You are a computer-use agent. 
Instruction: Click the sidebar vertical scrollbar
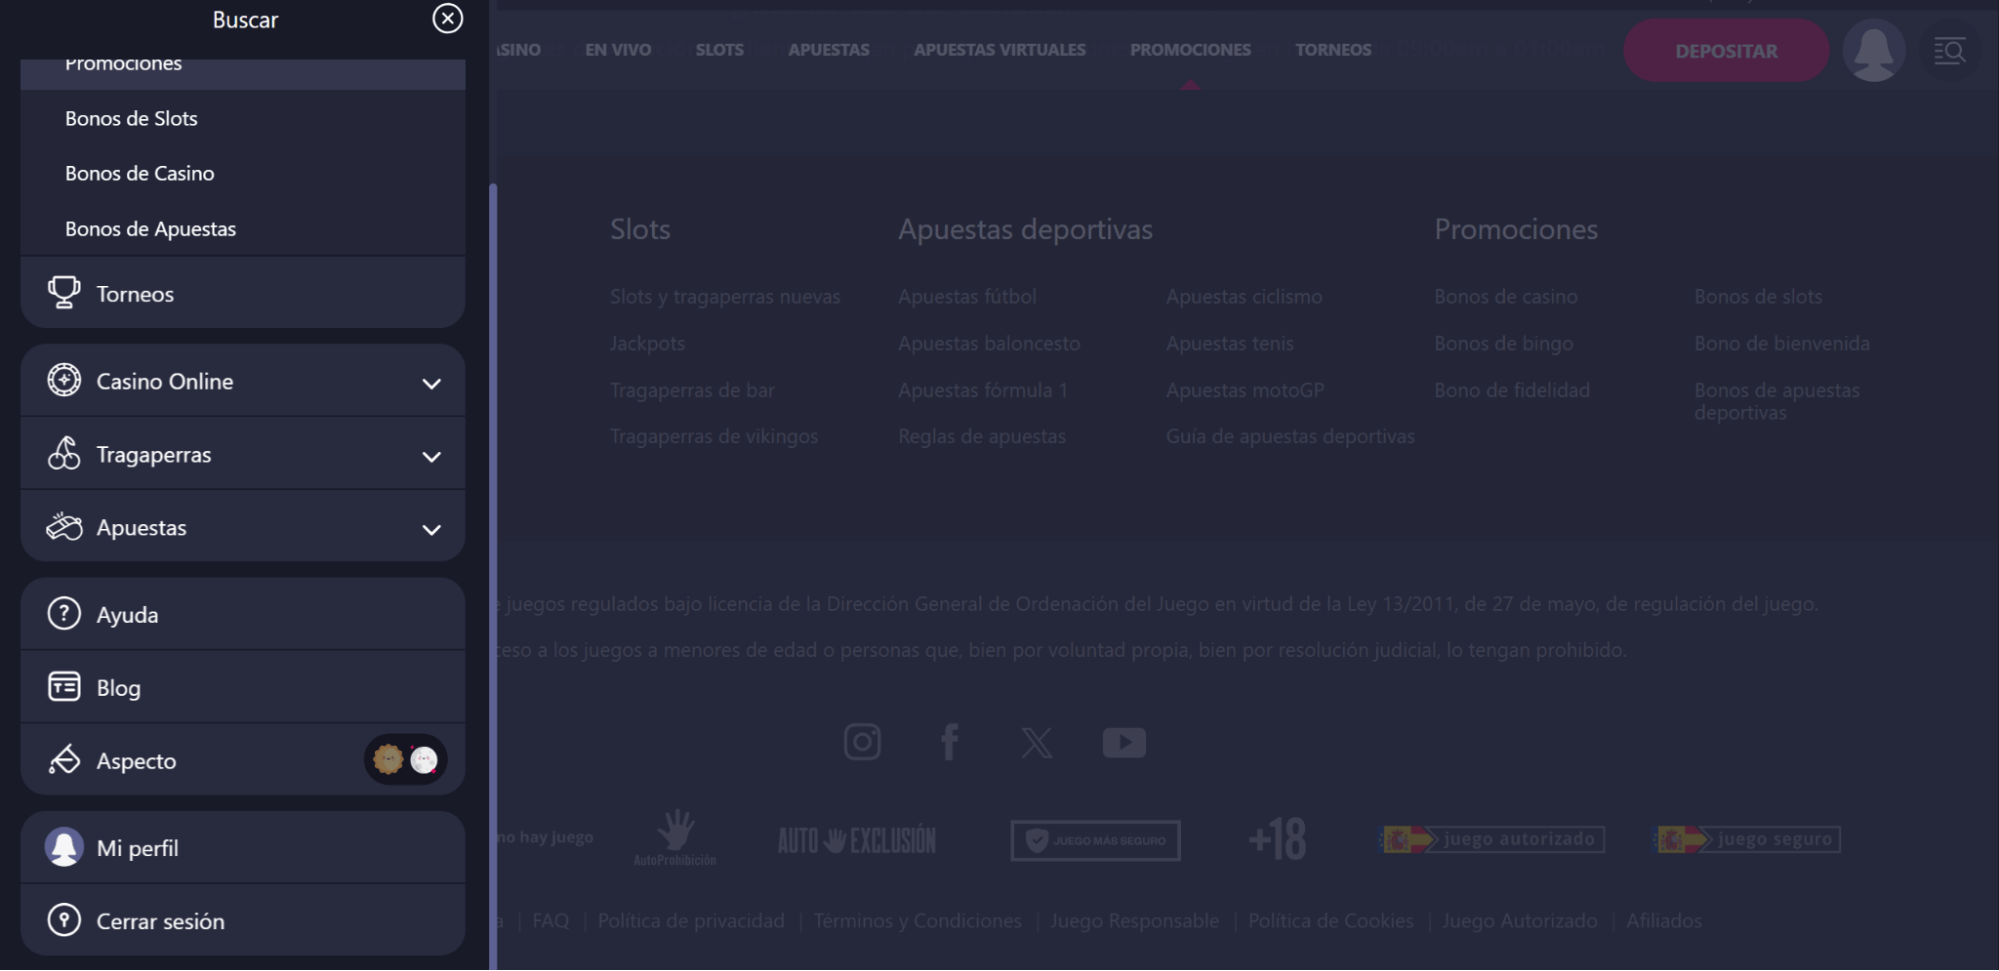point(493,575)
